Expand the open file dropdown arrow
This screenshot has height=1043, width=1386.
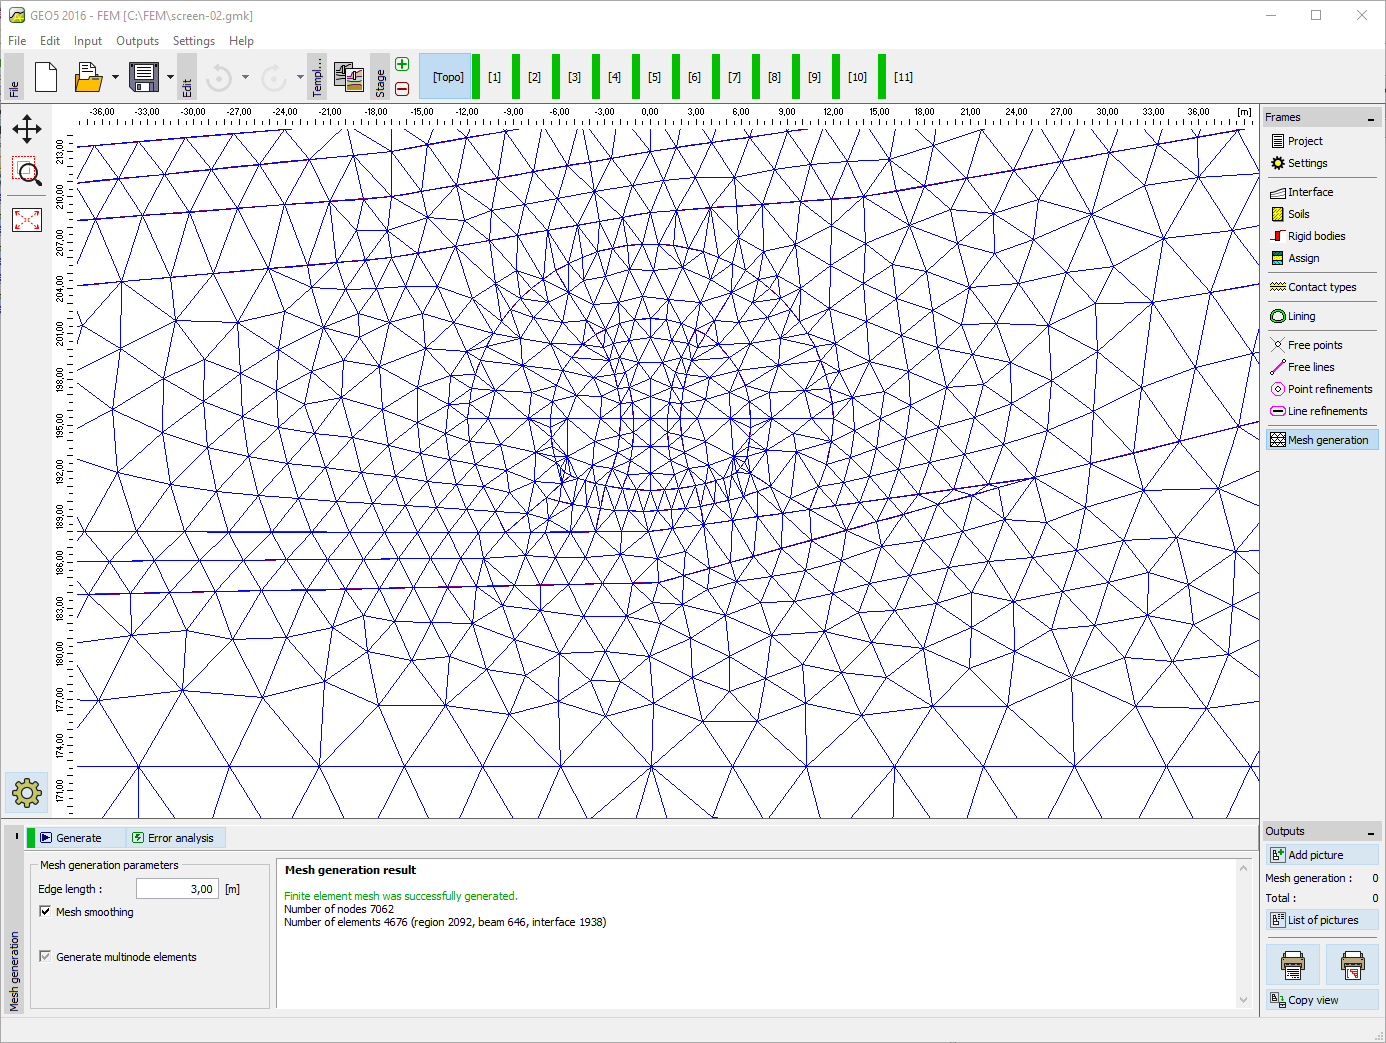[115, 77]
